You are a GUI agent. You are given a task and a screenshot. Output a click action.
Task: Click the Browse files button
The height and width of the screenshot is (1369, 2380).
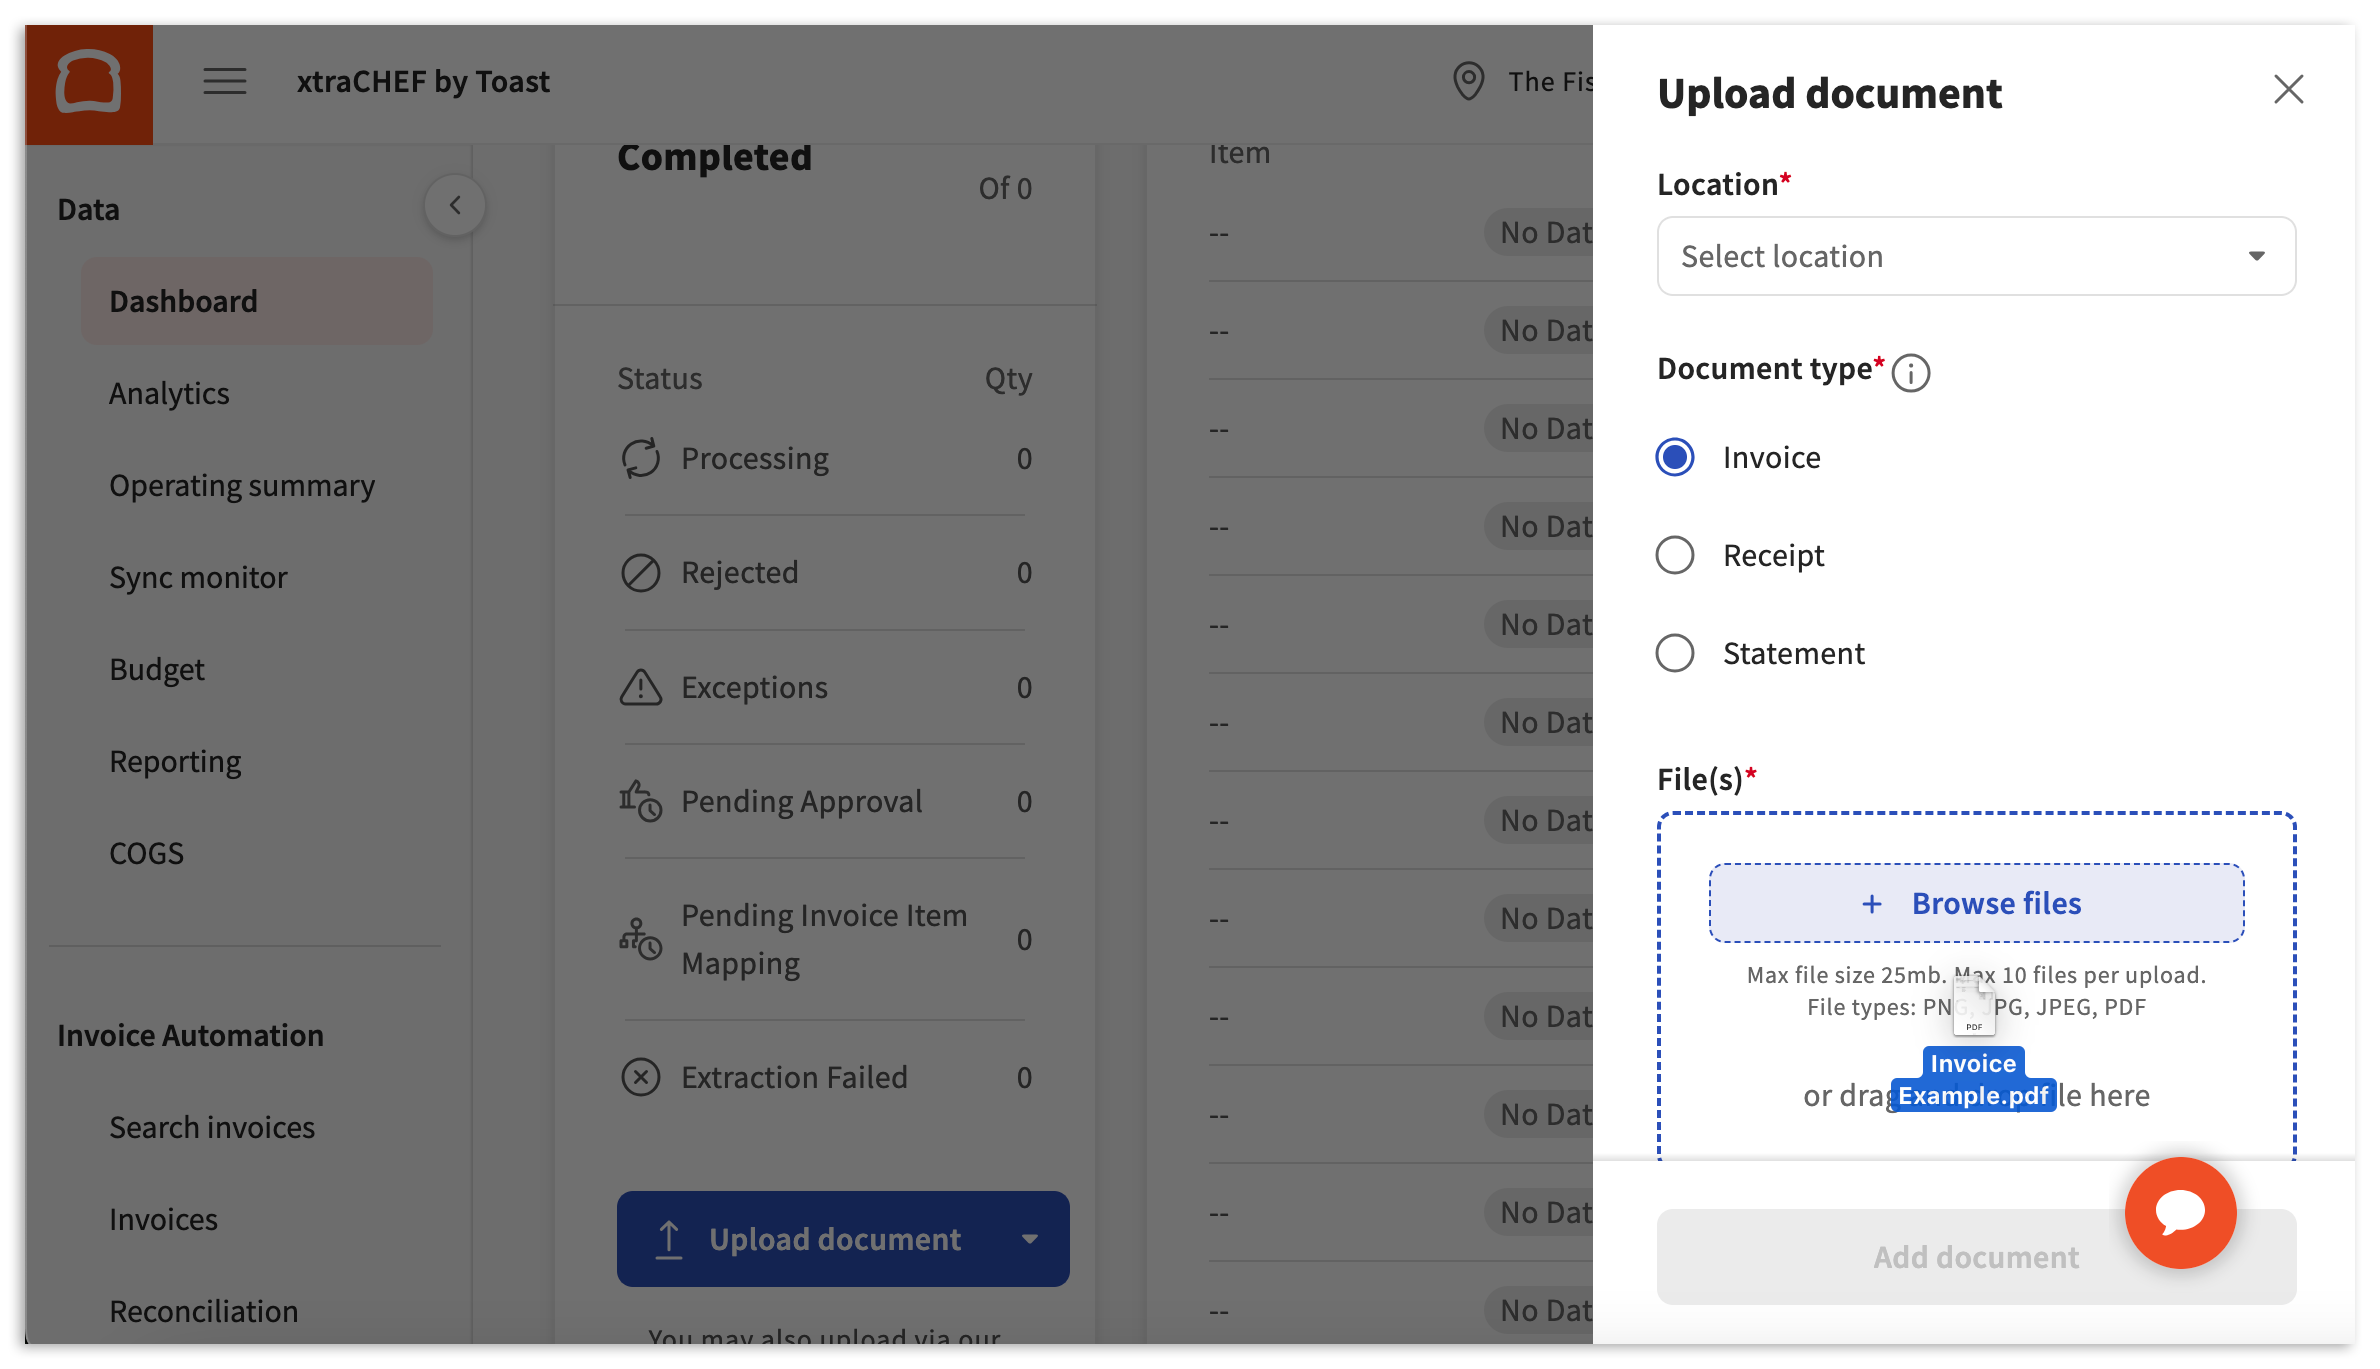pyautogui.click(x=1975, y=904)
